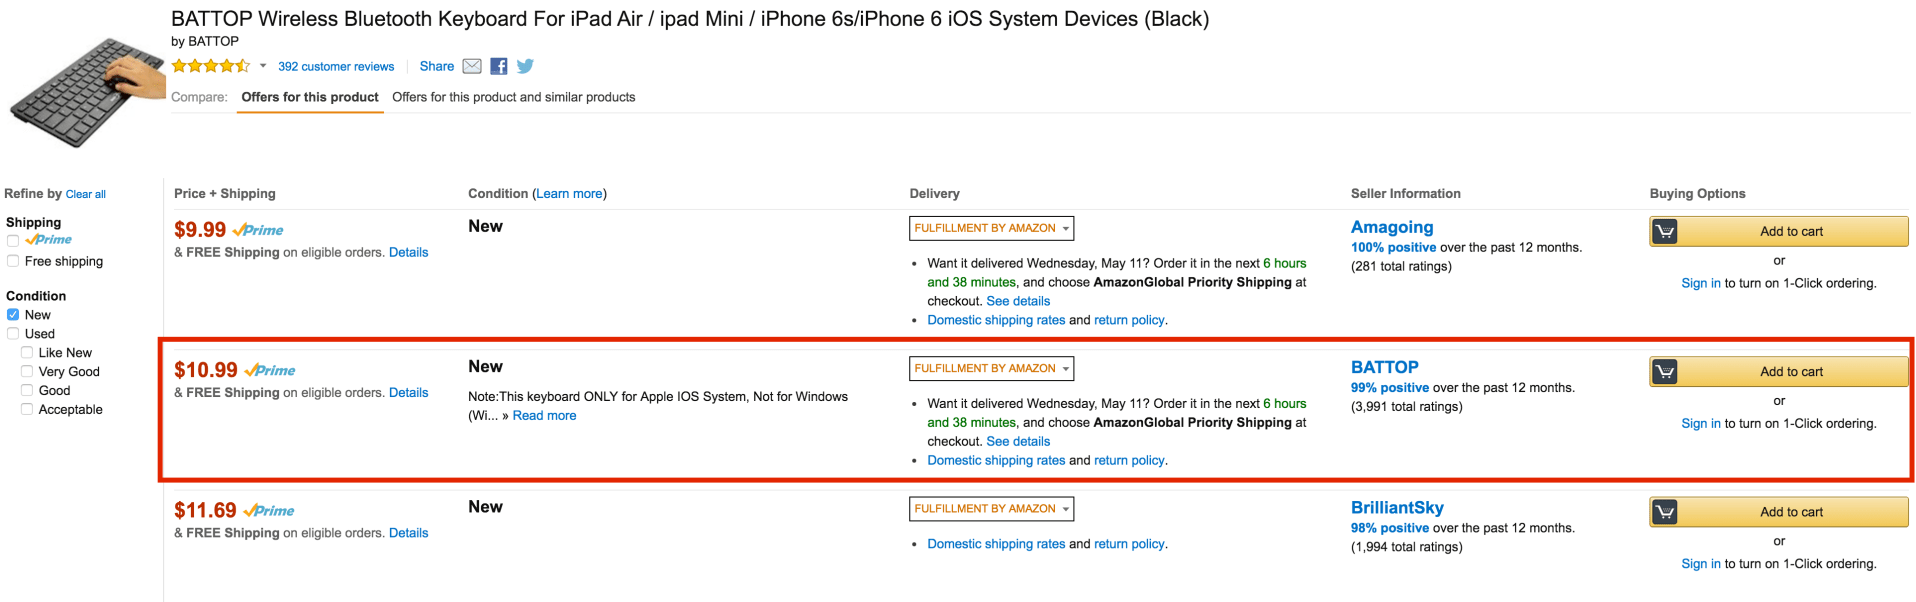Share product on Twitter bird icon
The image size is (1916, 602).
click(x=525, y=66)
